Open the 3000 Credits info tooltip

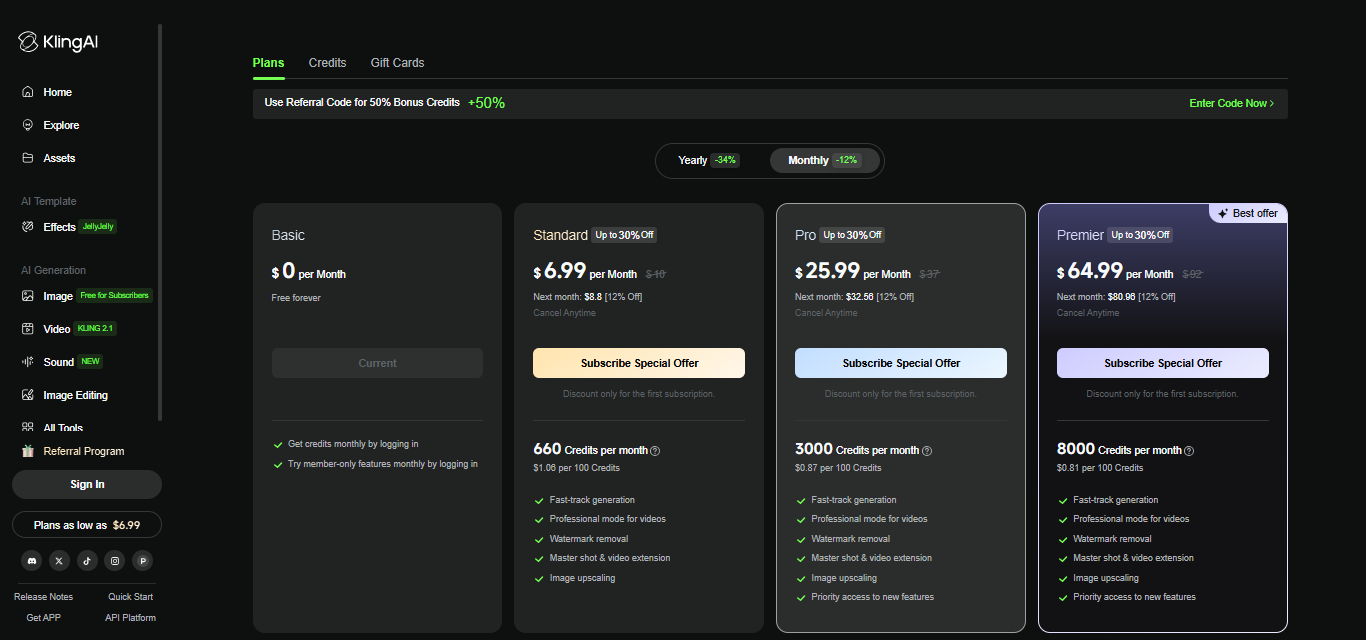[x=926, y=450]
